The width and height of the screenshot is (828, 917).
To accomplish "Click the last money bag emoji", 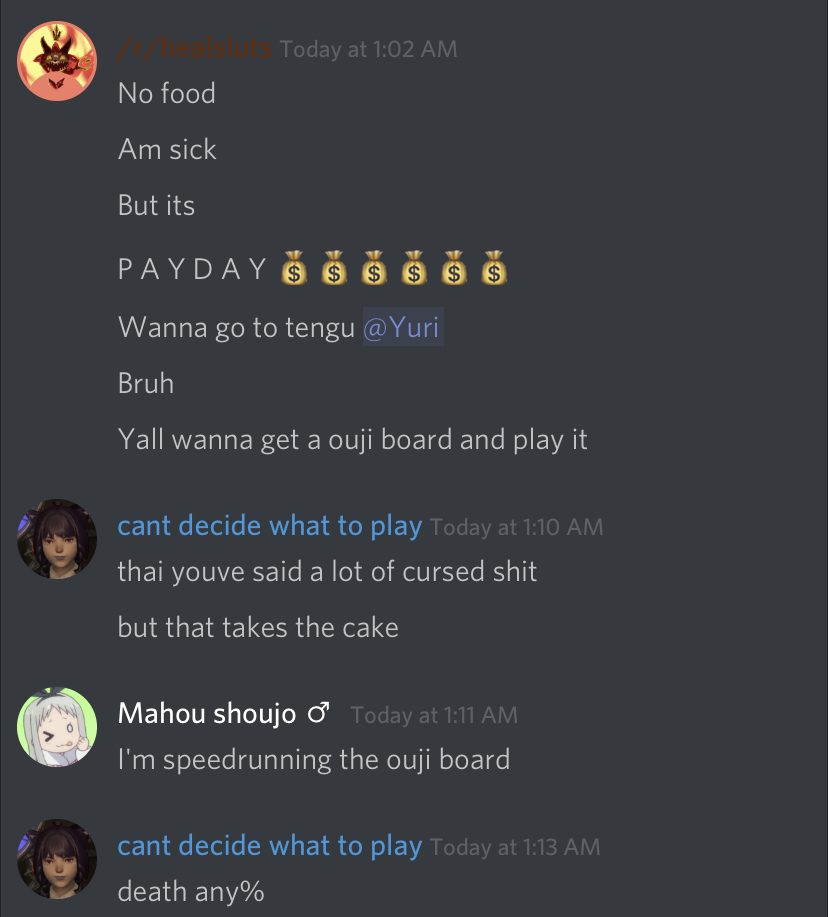I will coord(494,268).
